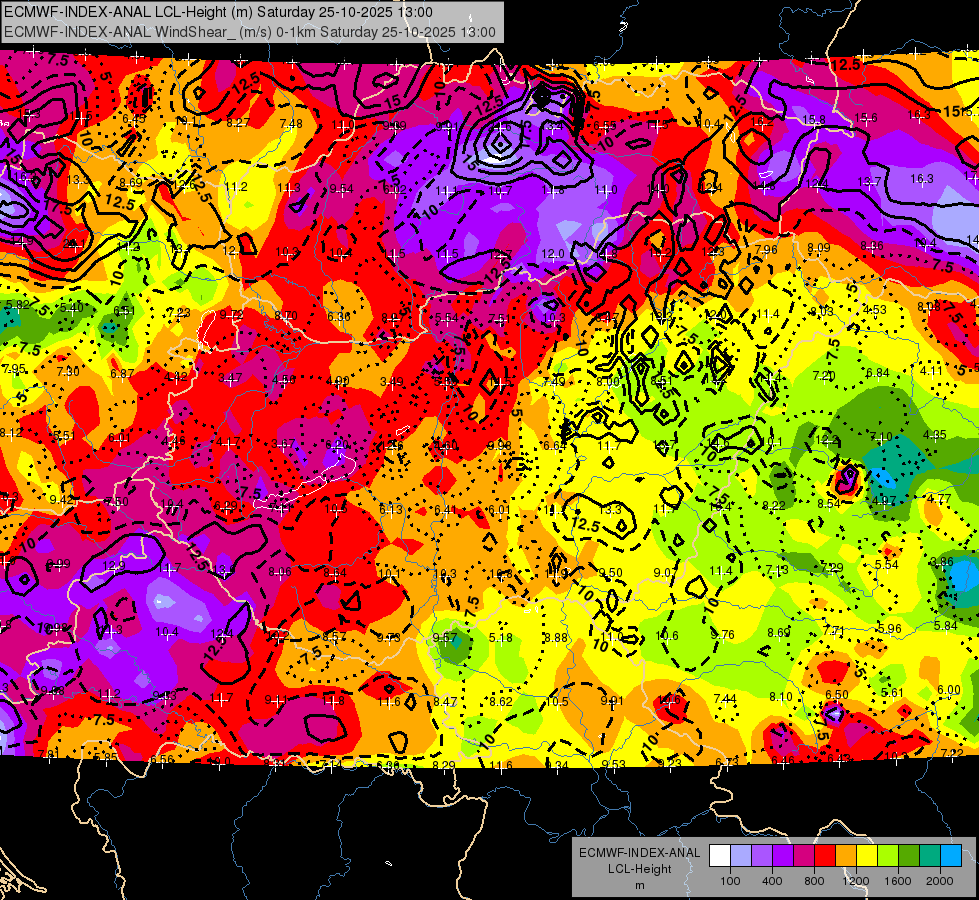Click the legend tick label 100
979x900 pixels.
[730, 881]
